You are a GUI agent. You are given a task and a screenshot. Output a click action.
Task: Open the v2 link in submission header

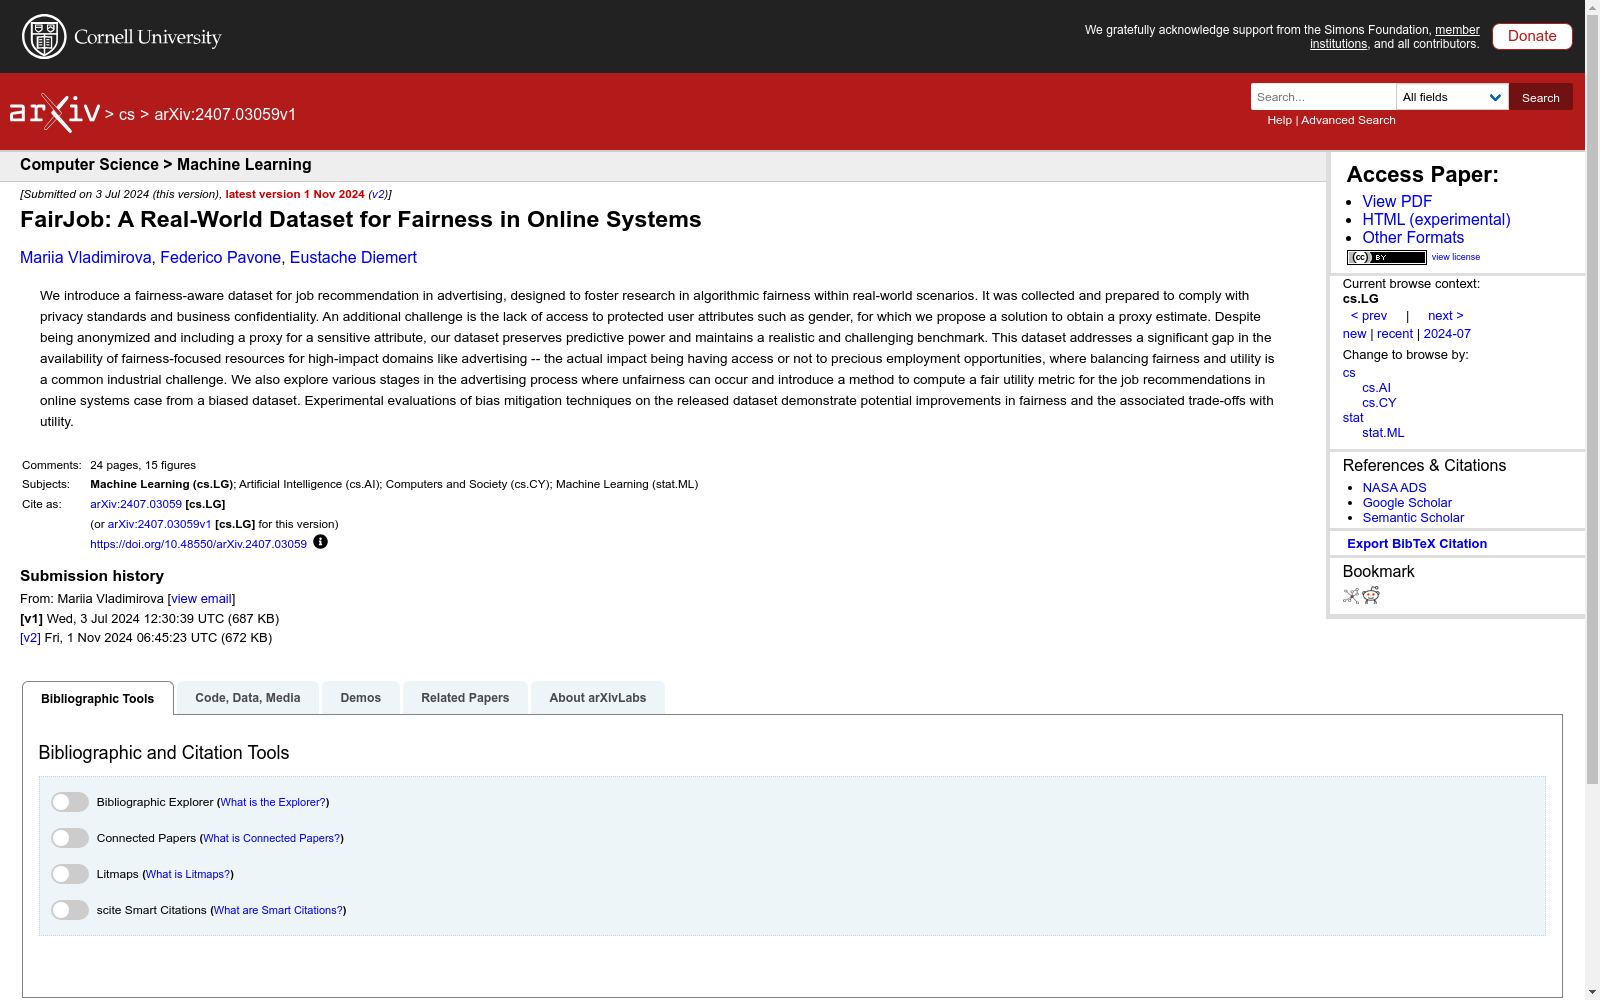378,194
